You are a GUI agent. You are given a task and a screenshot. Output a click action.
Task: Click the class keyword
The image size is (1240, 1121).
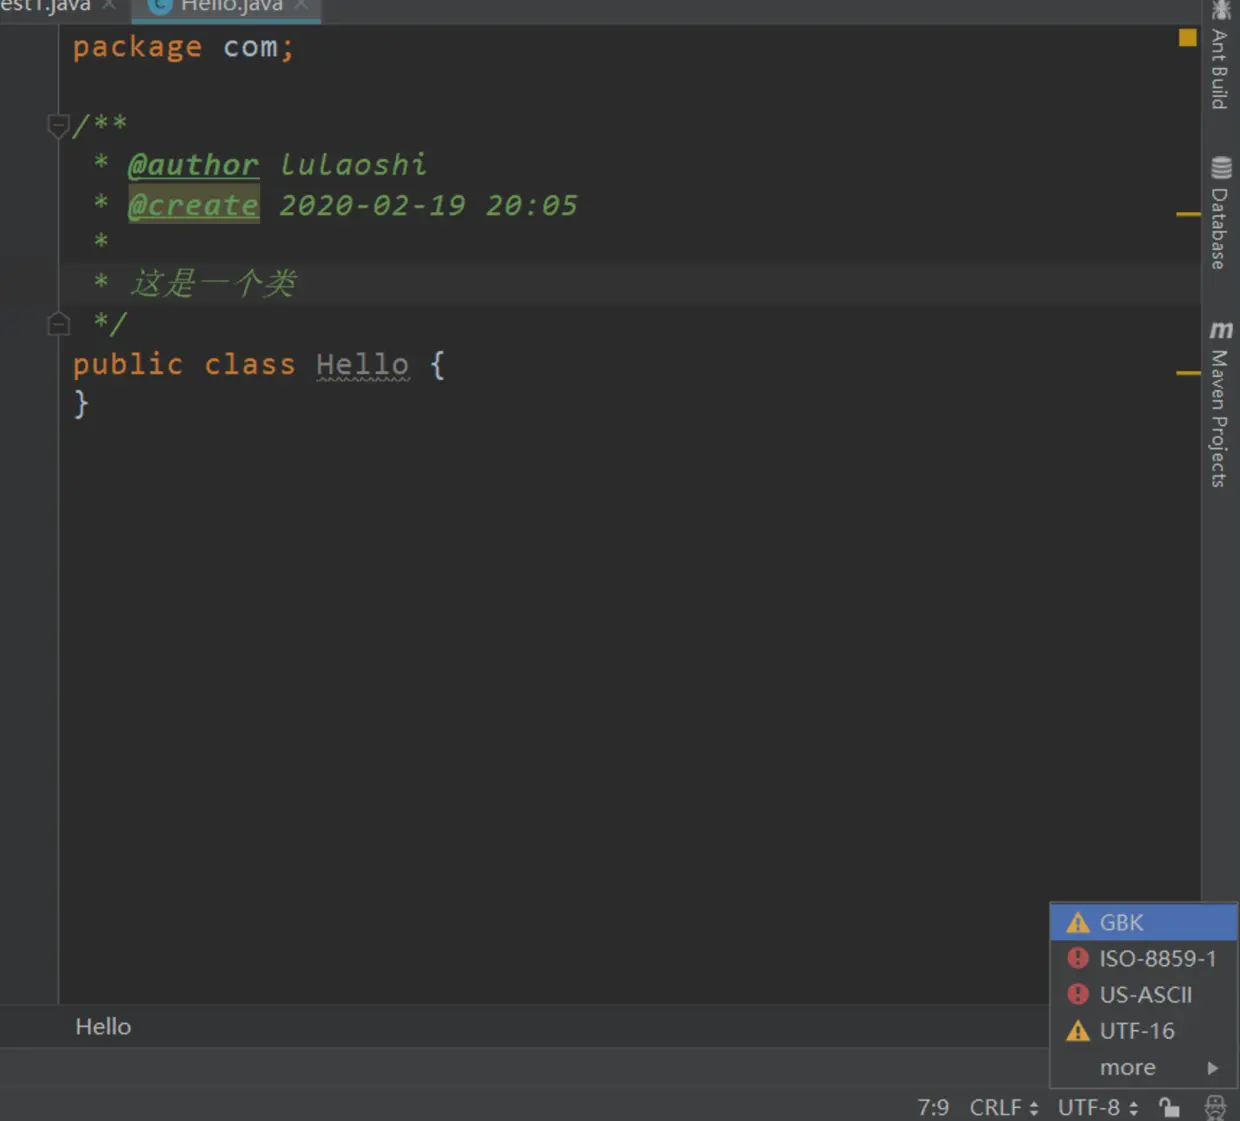[250, 364]
